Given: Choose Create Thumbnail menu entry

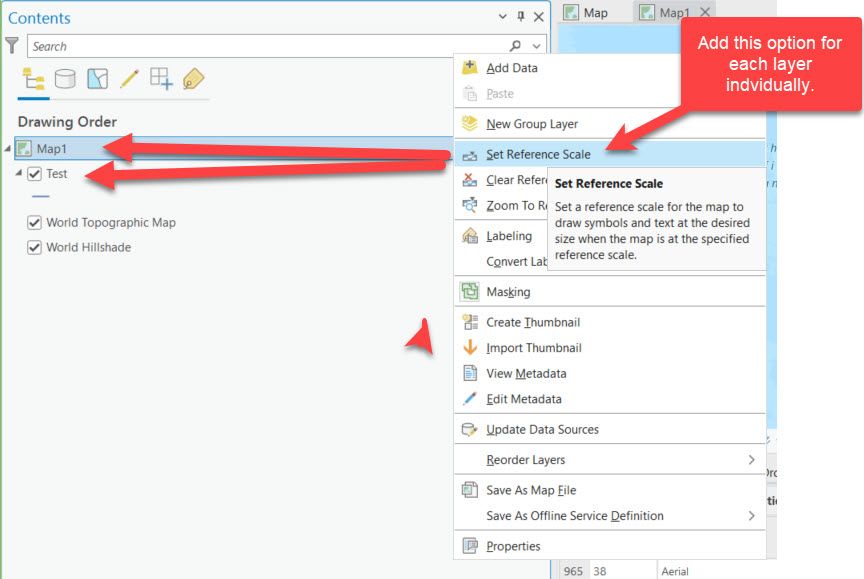Looking at the screenshot, I should pyautogui.click(x=610, y=322).
